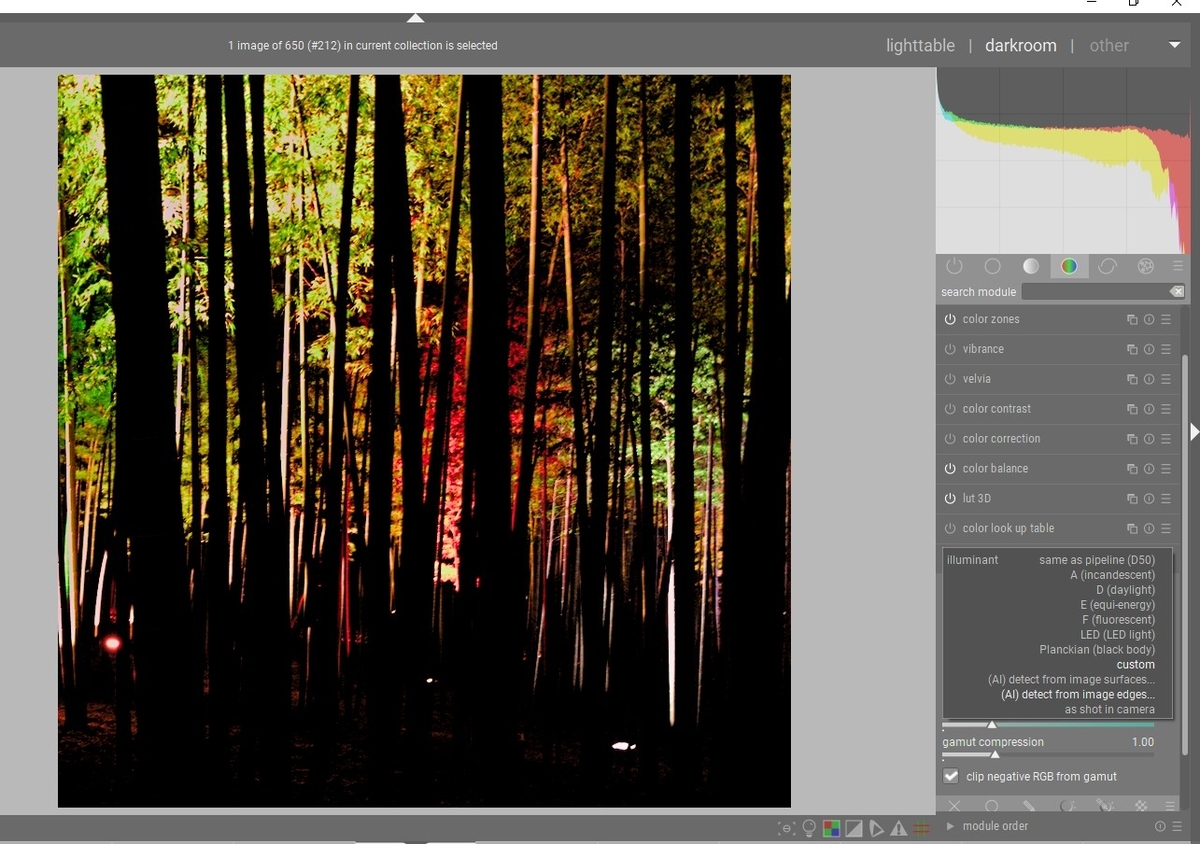Click the histogram display
Screen dimensions: 1200x844
click(x=1064, y=160)
